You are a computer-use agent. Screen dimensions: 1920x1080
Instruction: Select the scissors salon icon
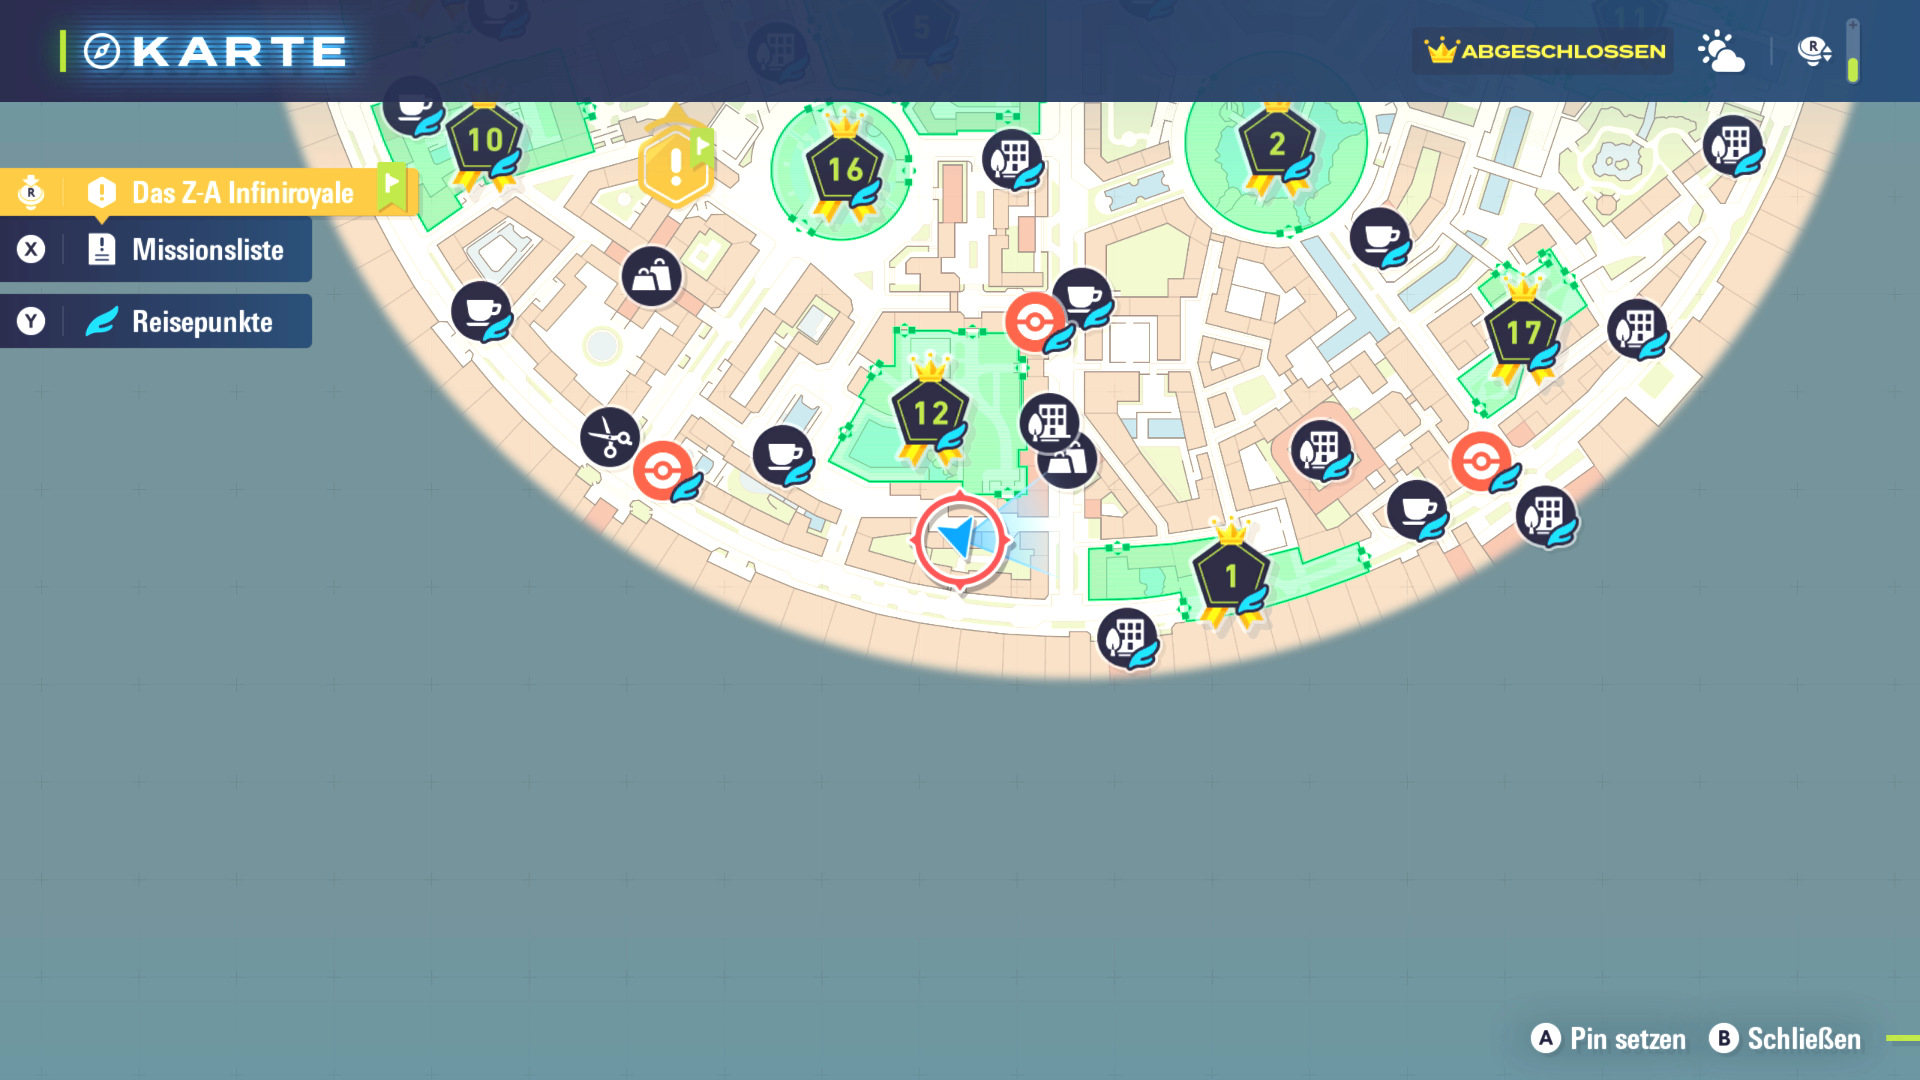(609, 437)
